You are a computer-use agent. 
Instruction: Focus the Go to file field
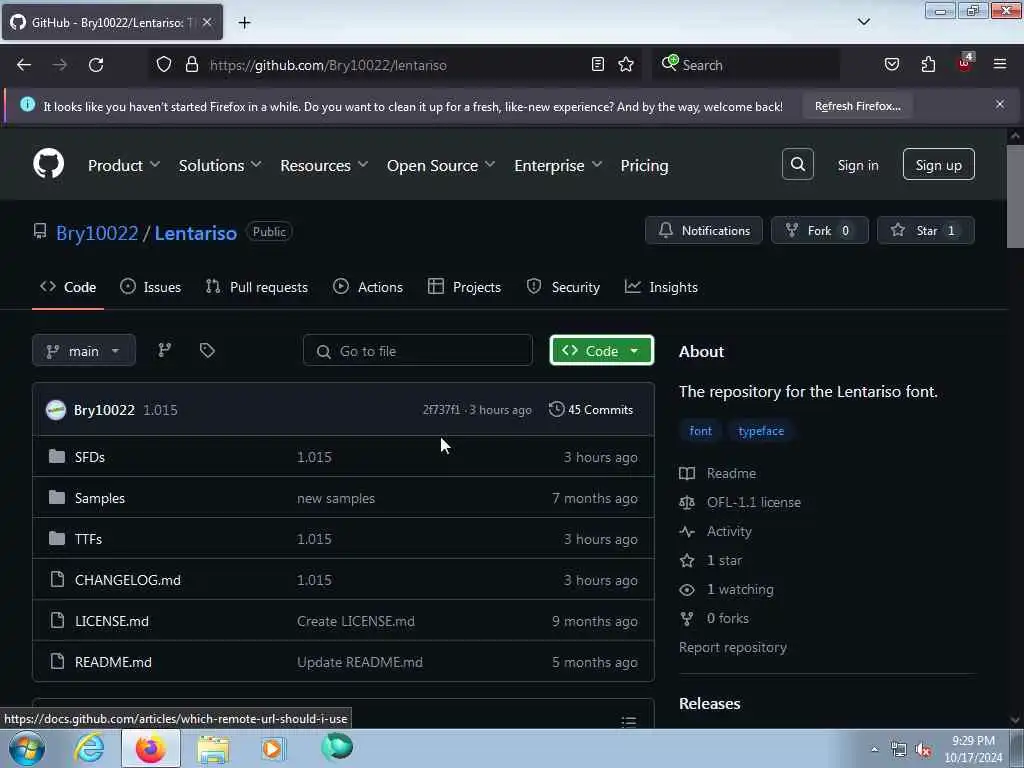click(418, 351)
